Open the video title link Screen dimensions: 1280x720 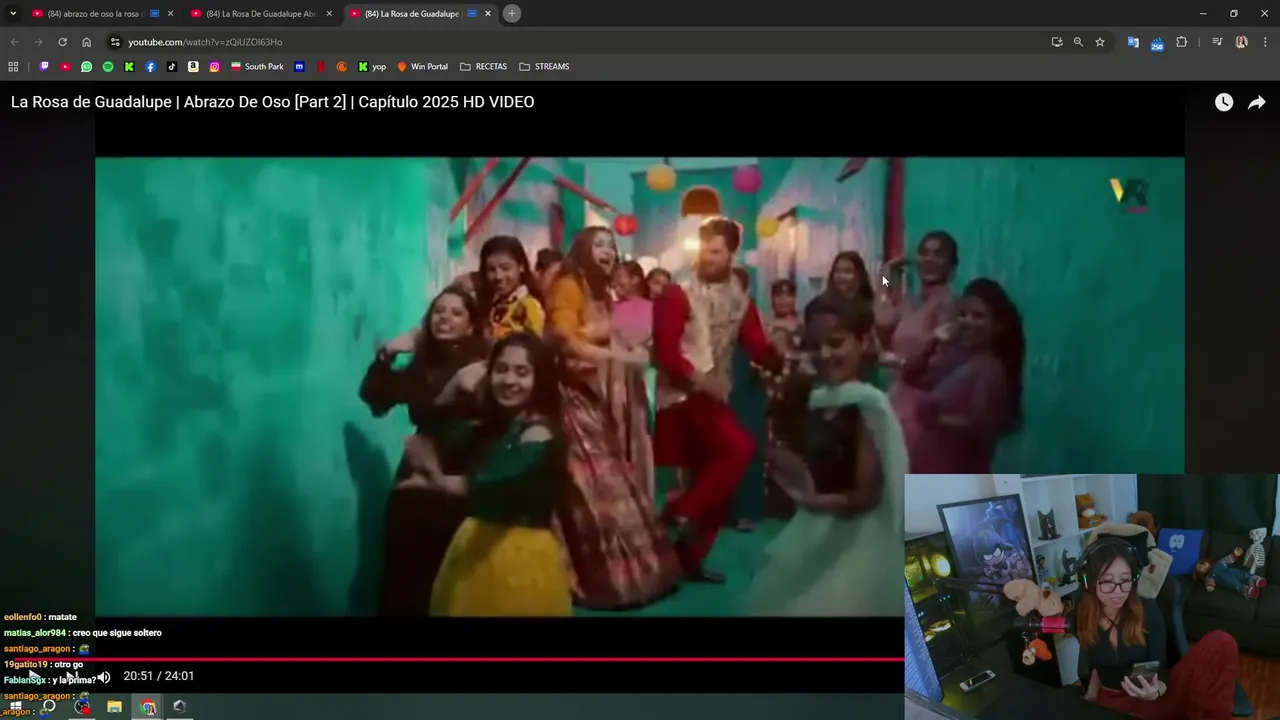(x=273, y=102)
